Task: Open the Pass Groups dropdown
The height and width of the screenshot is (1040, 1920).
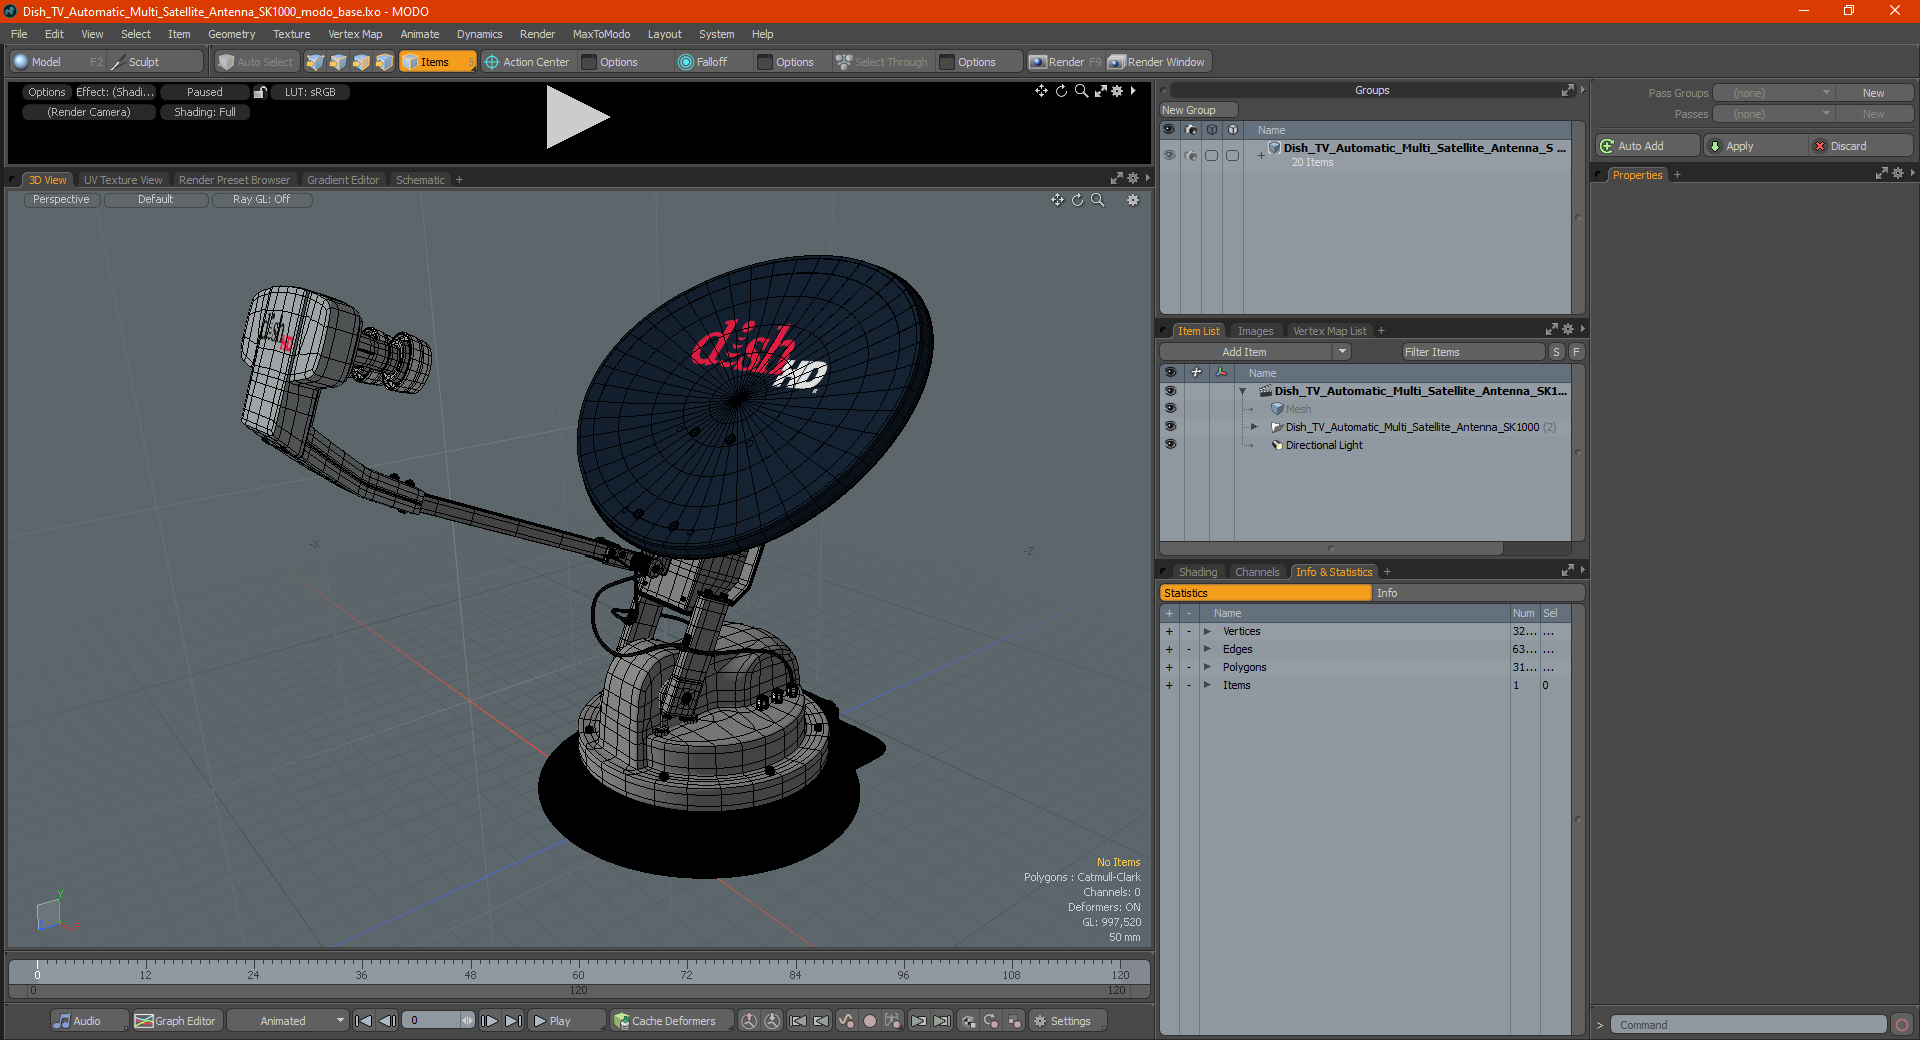Action: (1773, 93)
